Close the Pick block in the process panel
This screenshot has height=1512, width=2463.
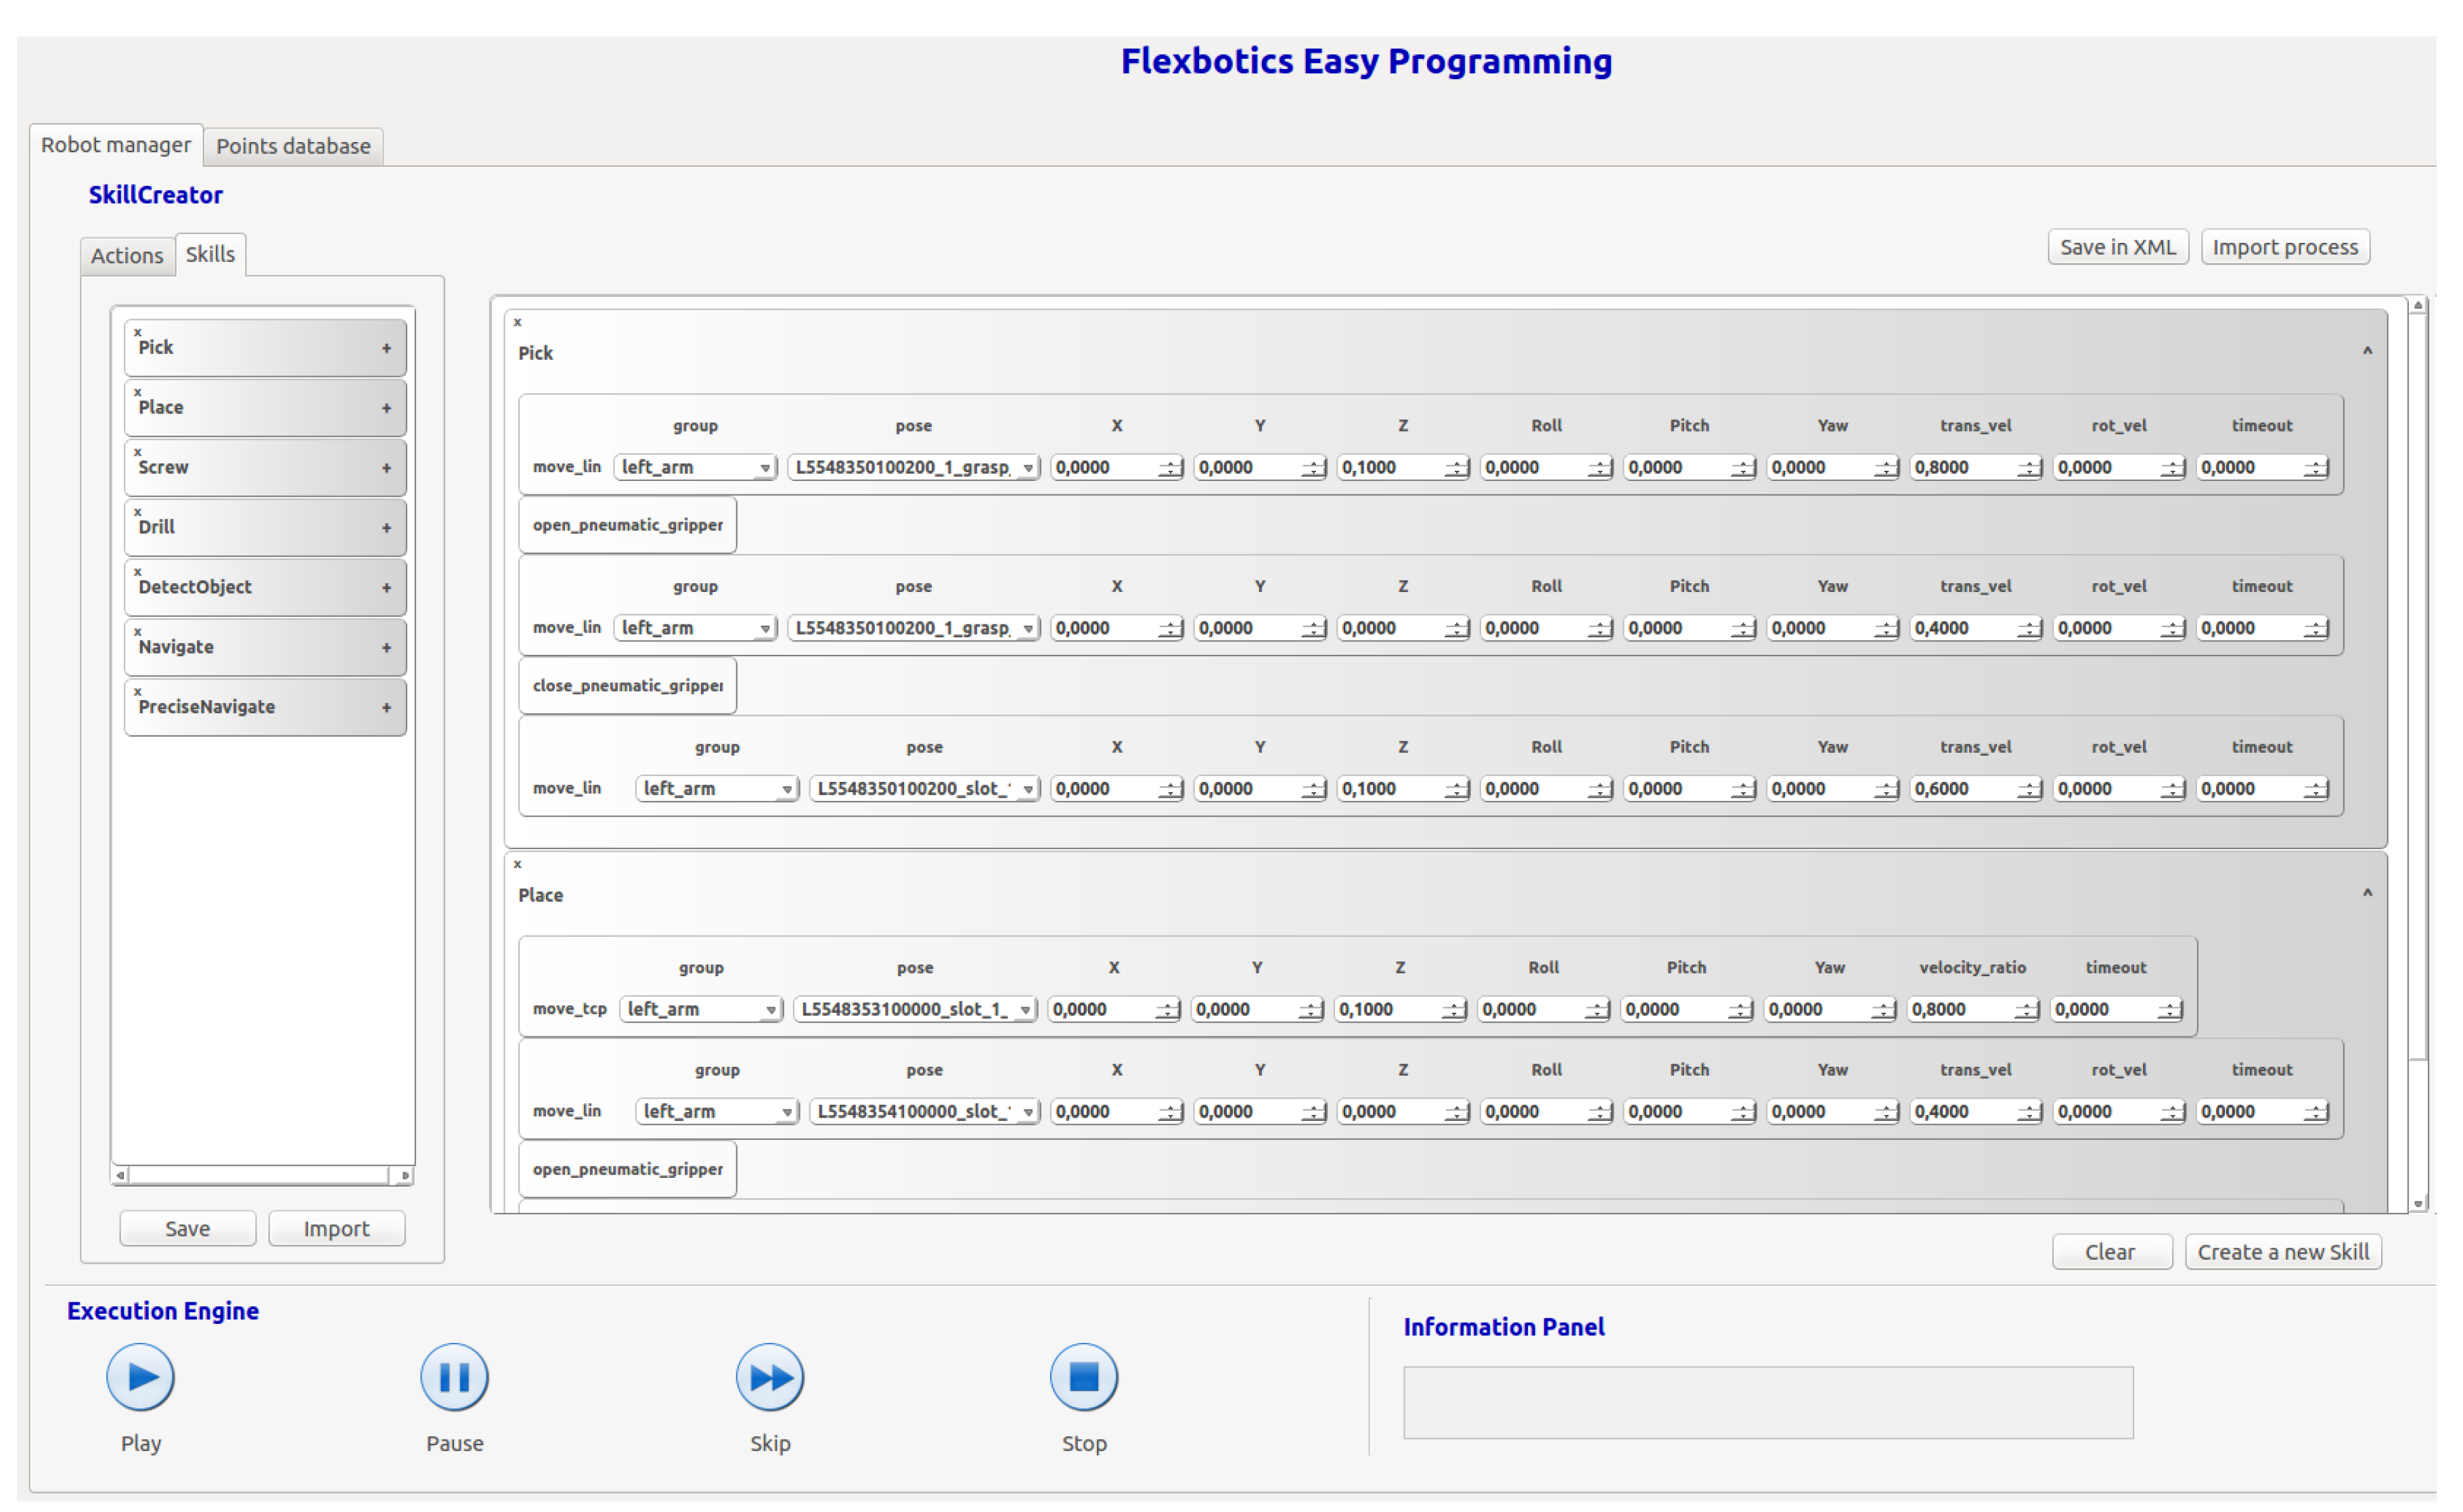pos(517,322)
